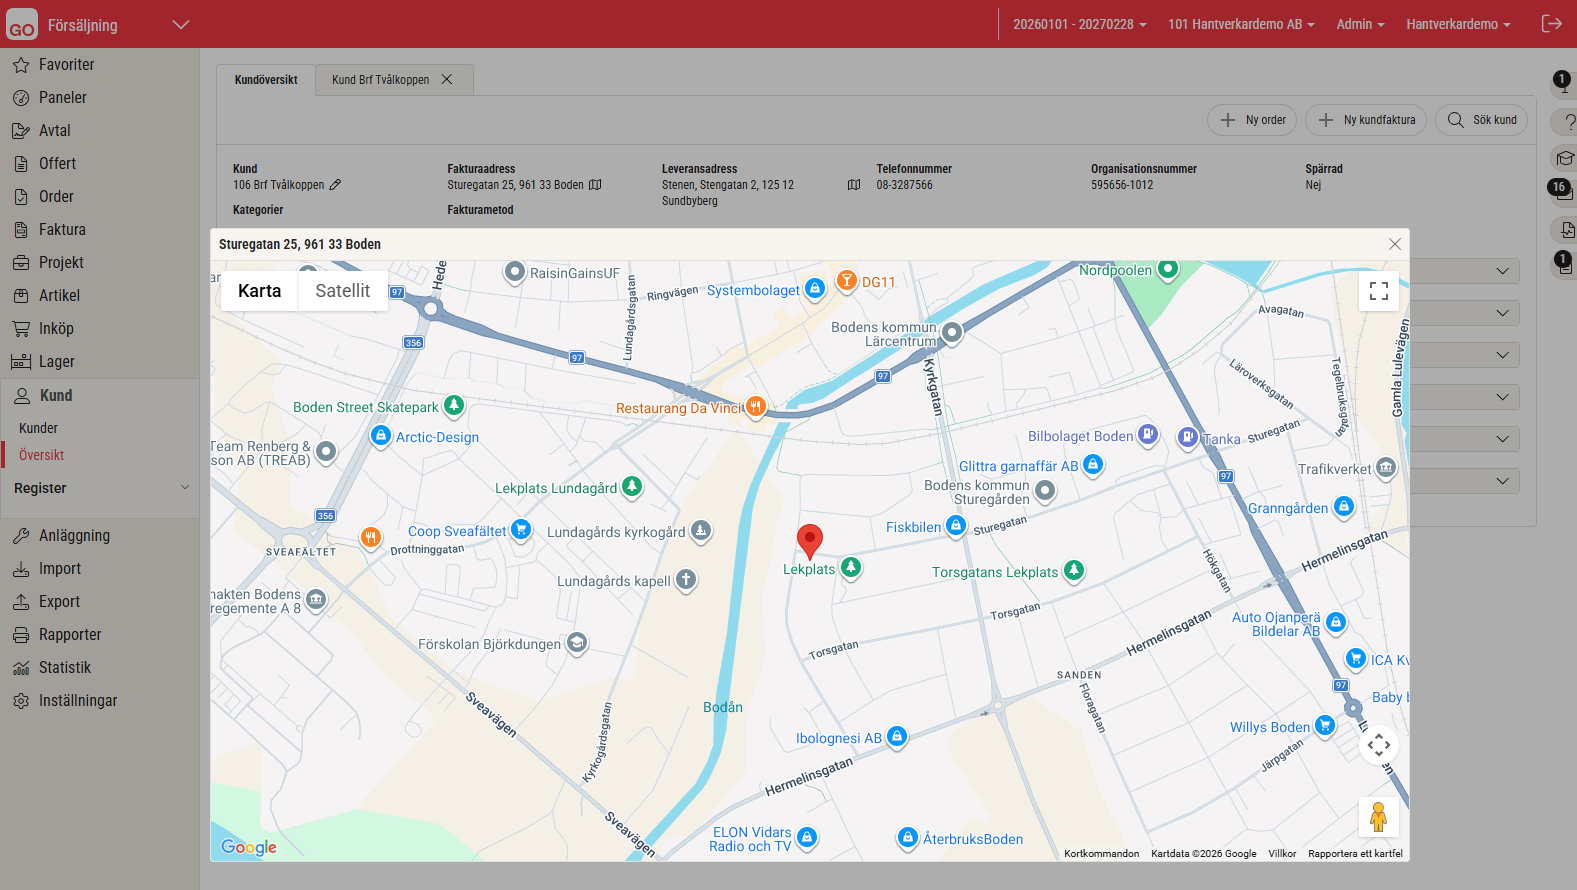This screenshot has width=1577, height=890.
Task: Click the Artikel box icon
Action: pyautogui.click(x=21, y=296)
